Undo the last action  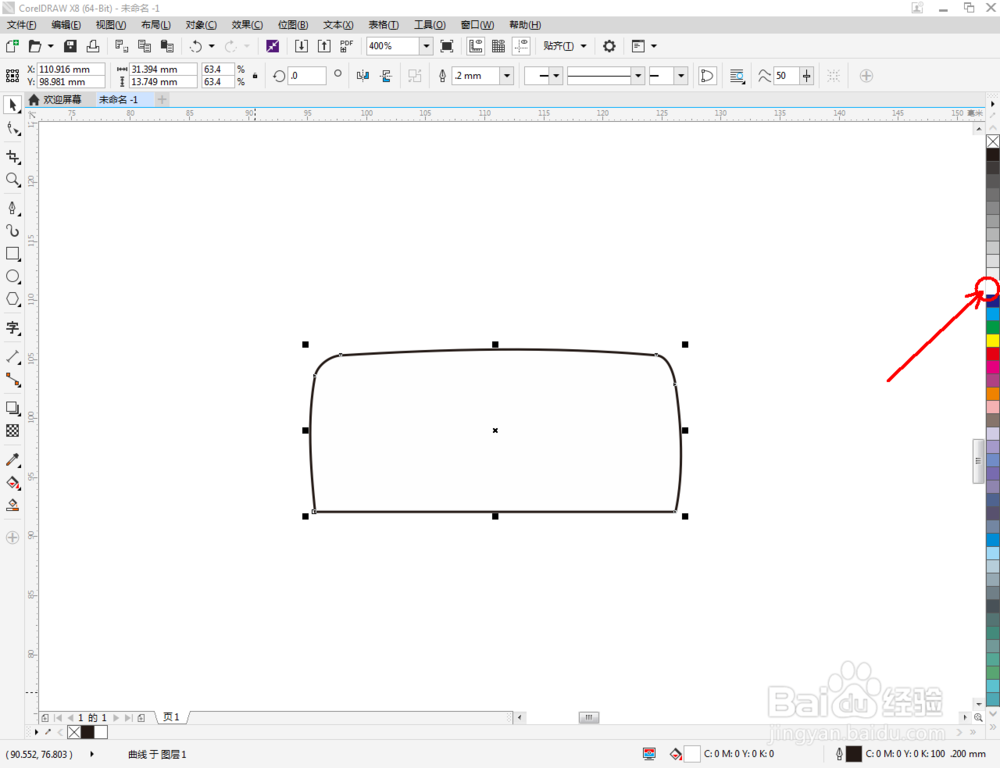[x=196, y=46]
